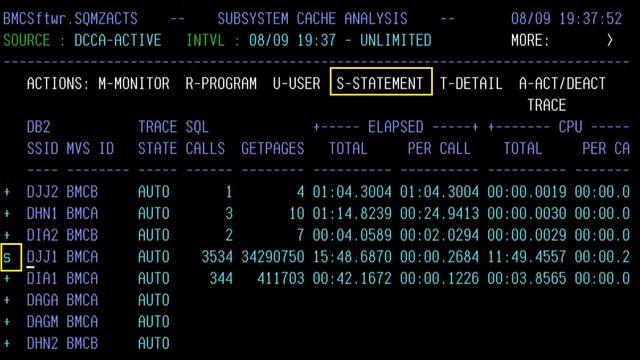This screenshot has height=360, width=640.
Task: Click SQL calls value 344
Action: (x=221, y=278)
